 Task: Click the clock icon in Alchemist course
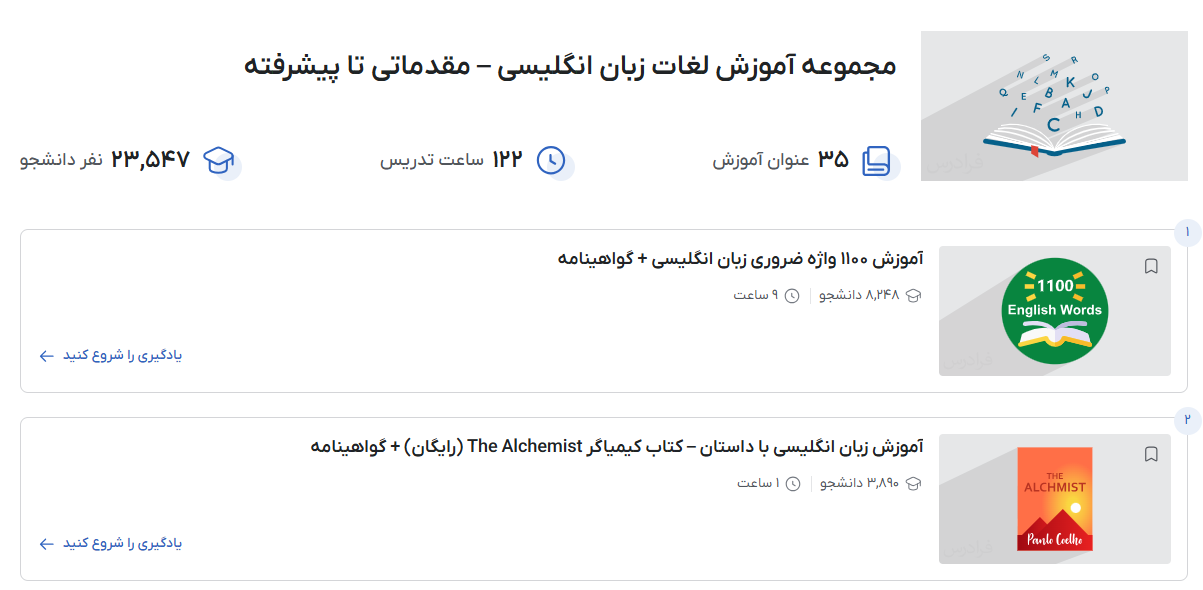pos(793,484)
